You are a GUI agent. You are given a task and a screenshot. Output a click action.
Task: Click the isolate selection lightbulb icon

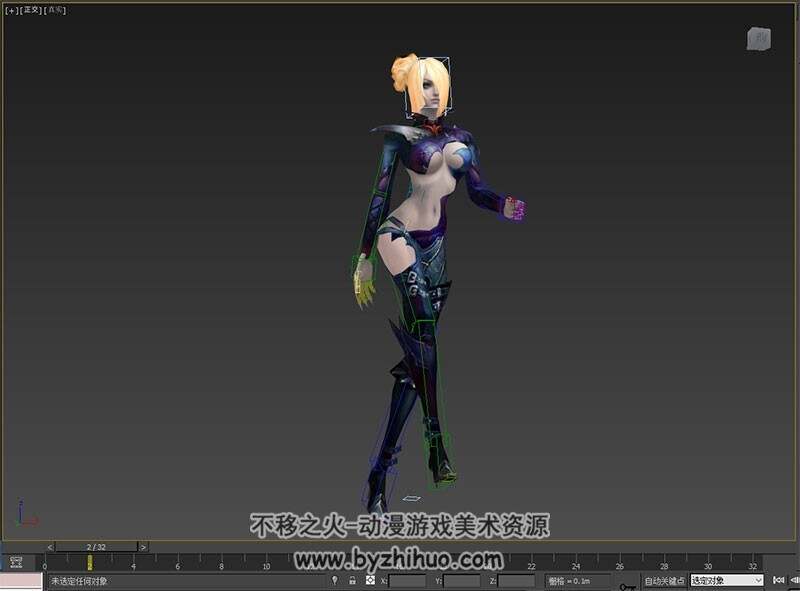335,580
